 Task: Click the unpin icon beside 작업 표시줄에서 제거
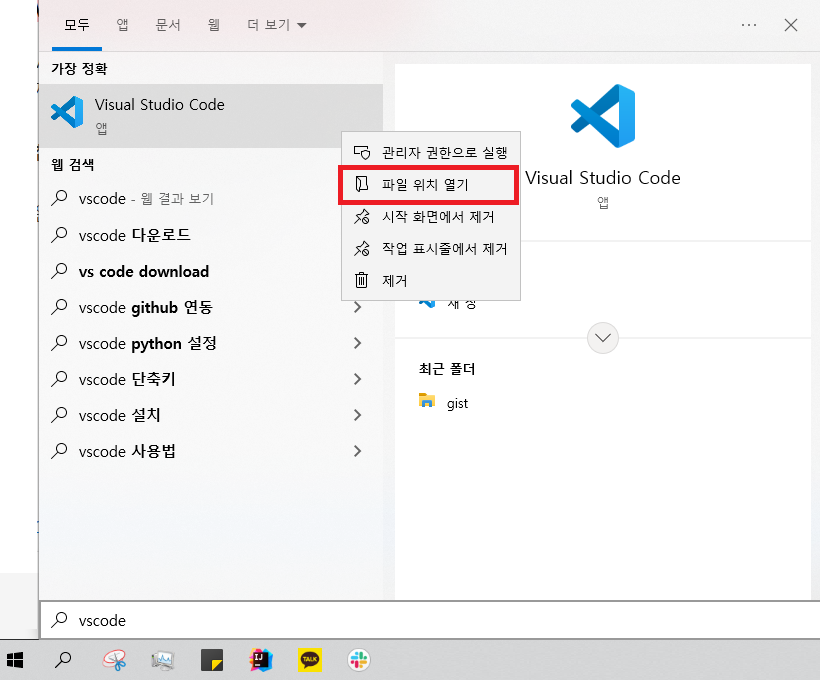click(362, 248)
